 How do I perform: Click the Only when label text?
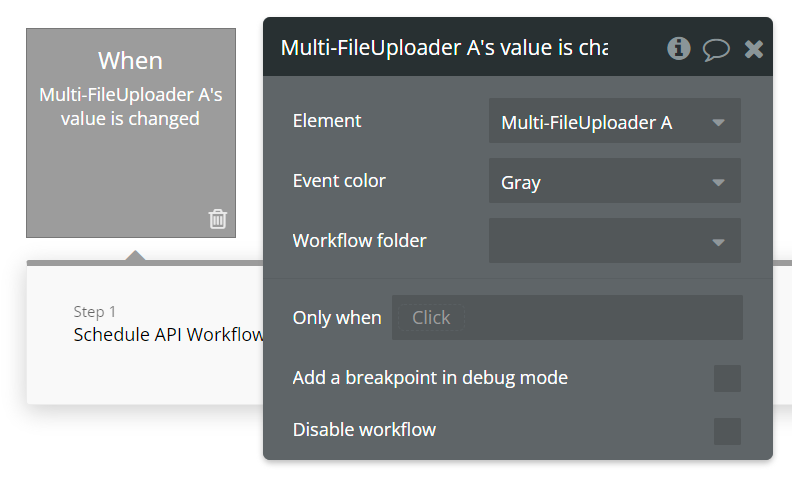(337, 318)
